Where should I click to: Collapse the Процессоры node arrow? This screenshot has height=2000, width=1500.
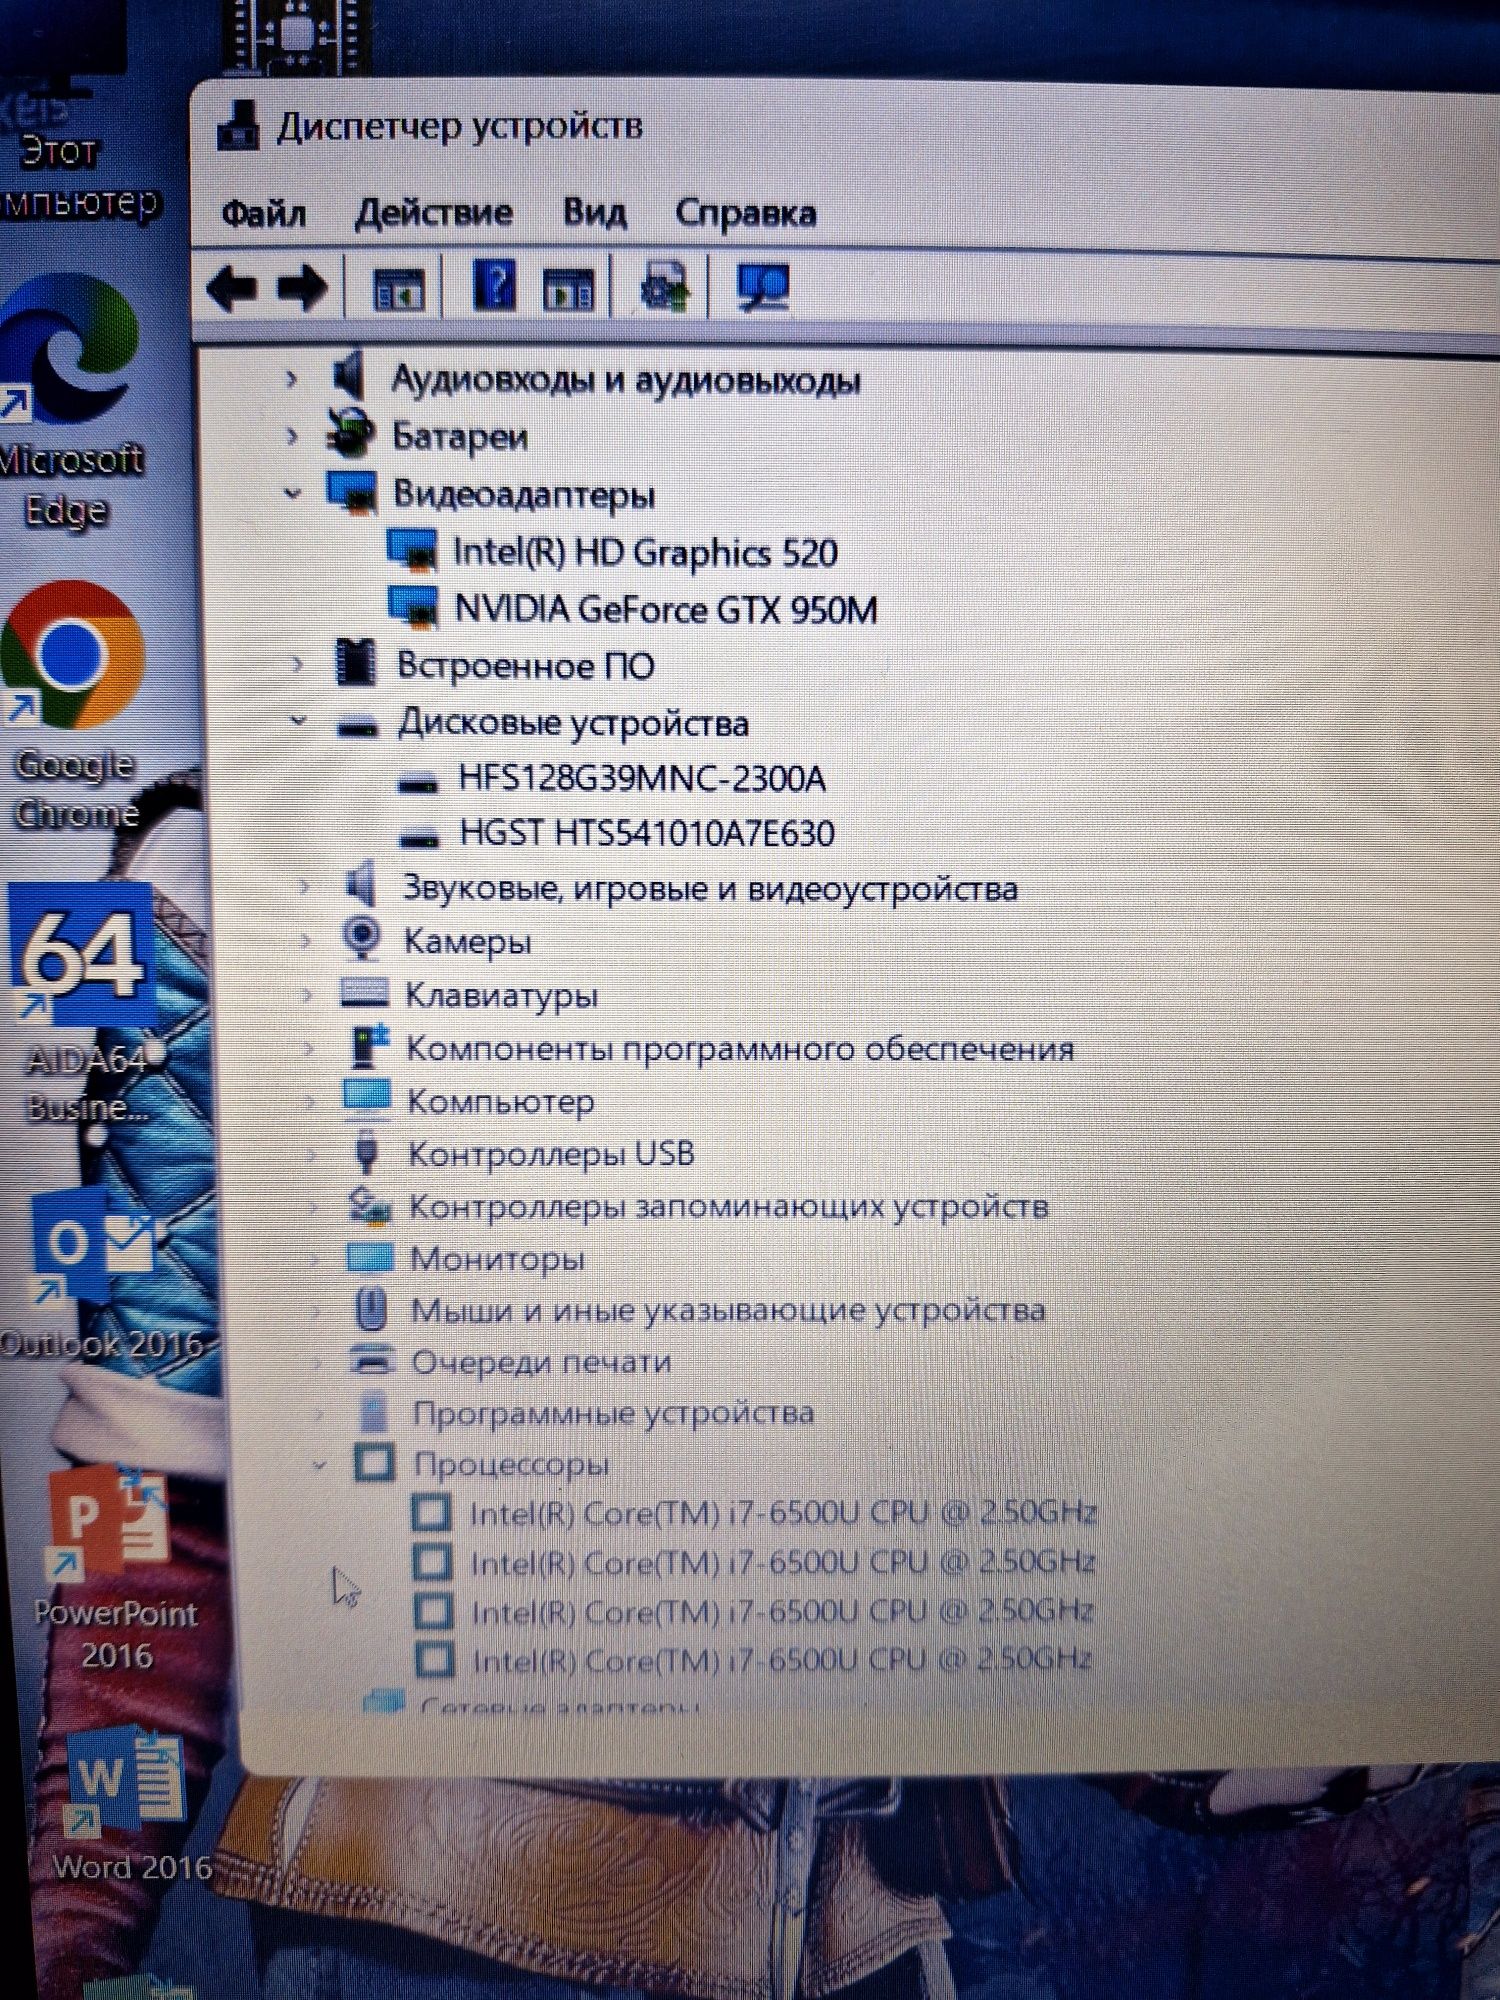click(x=319, y=1466)
